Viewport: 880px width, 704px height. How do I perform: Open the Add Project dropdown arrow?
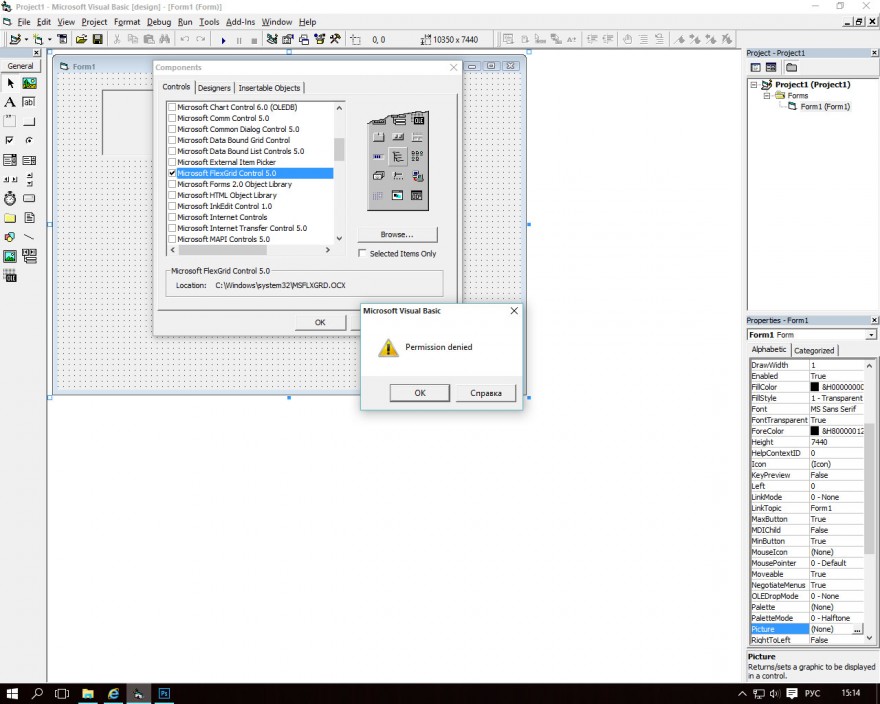click(26, 39)
